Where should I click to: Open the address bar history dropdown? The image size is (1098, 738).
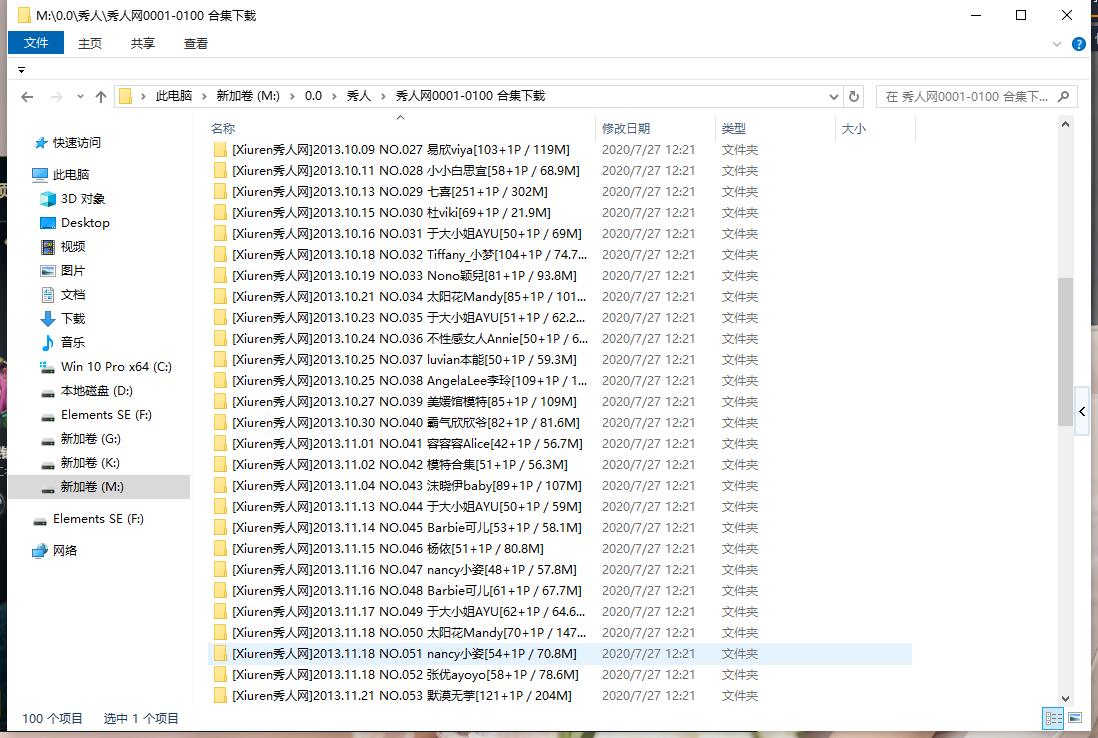pyautogui.click(x=833, y=97)
